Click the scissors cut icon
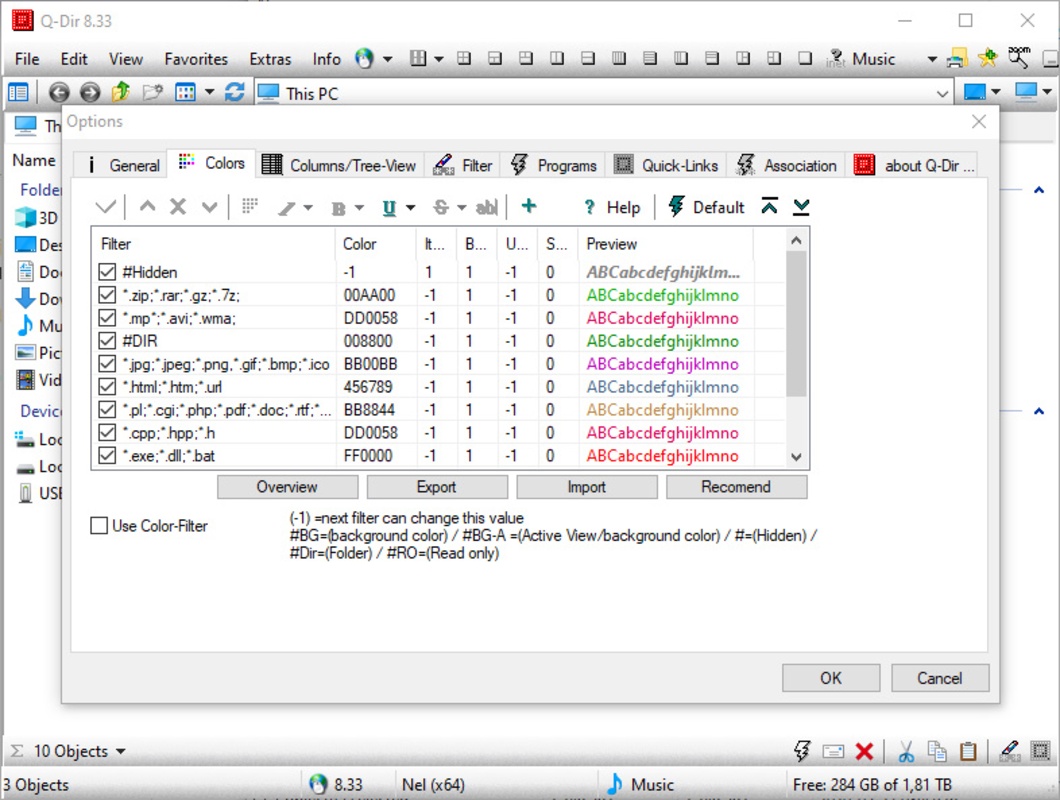 click(x=906, y=752)
